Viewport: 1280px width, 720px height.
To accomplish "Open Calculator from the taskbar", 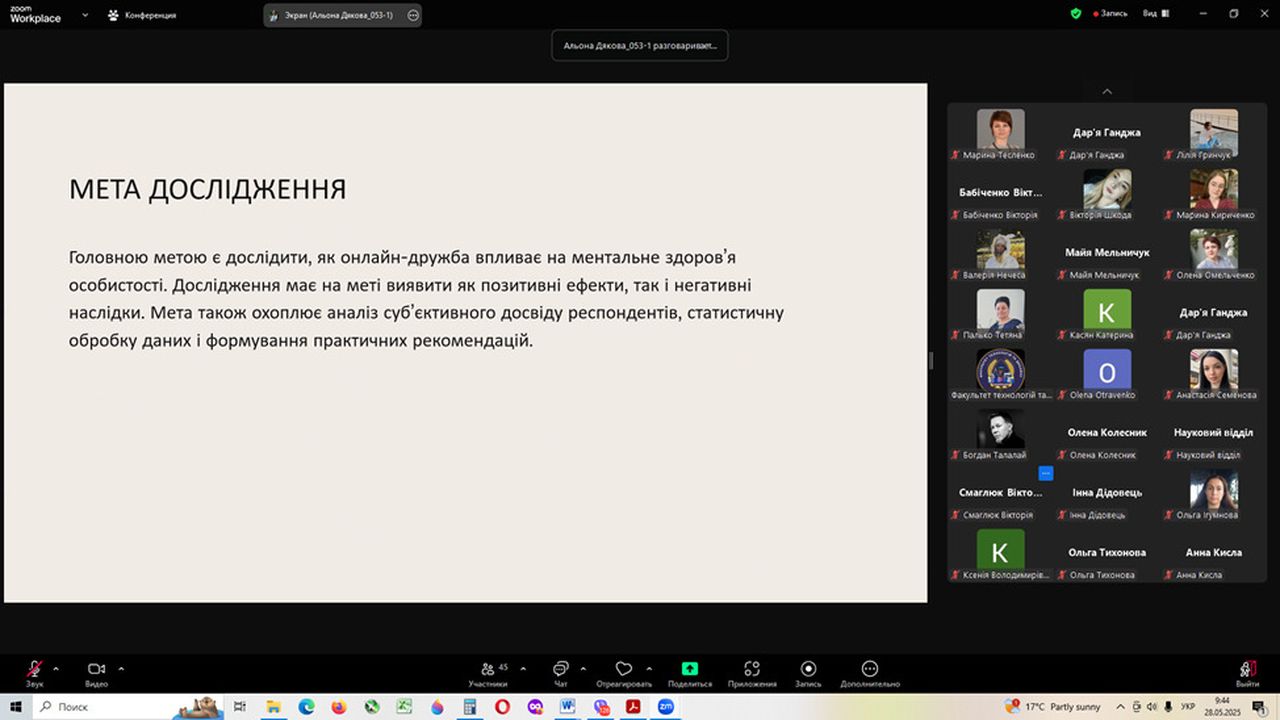I will click(469, 706).
